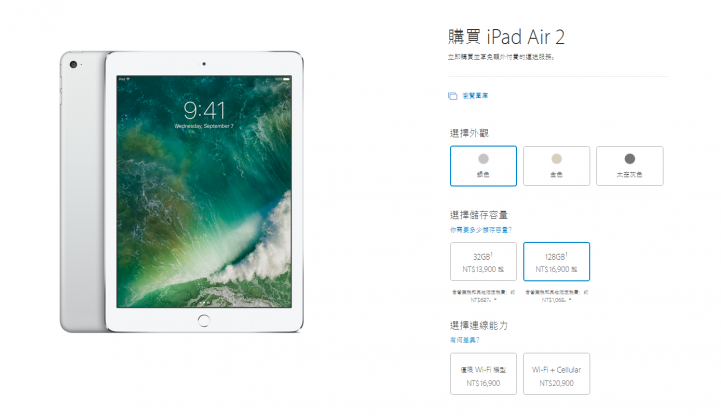This screenshot has width=721, height=416.
Task: Click the 9:41 clock on iPad lock screen
Action: pyautogui.click(x=204, y=110)
